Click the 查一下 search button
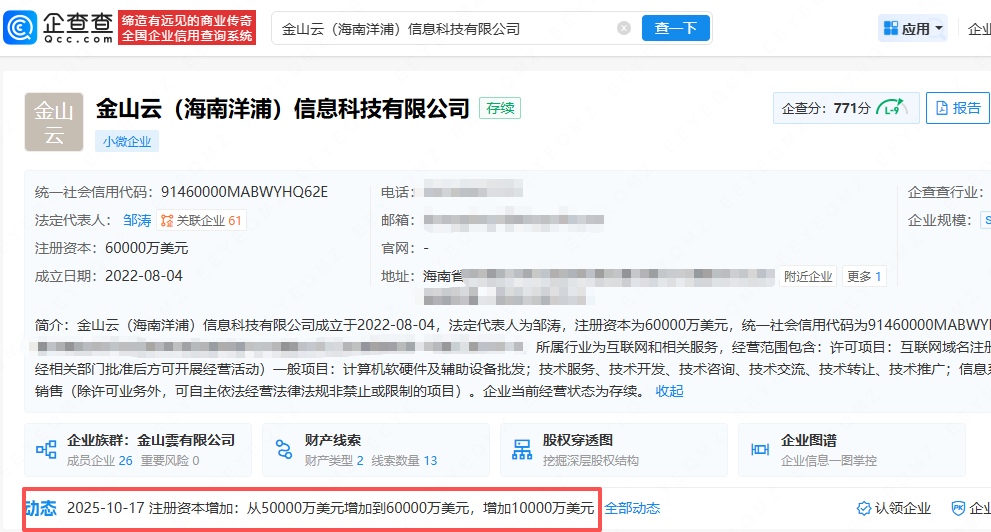The image size is (991, 532). [x=675, y=29]
